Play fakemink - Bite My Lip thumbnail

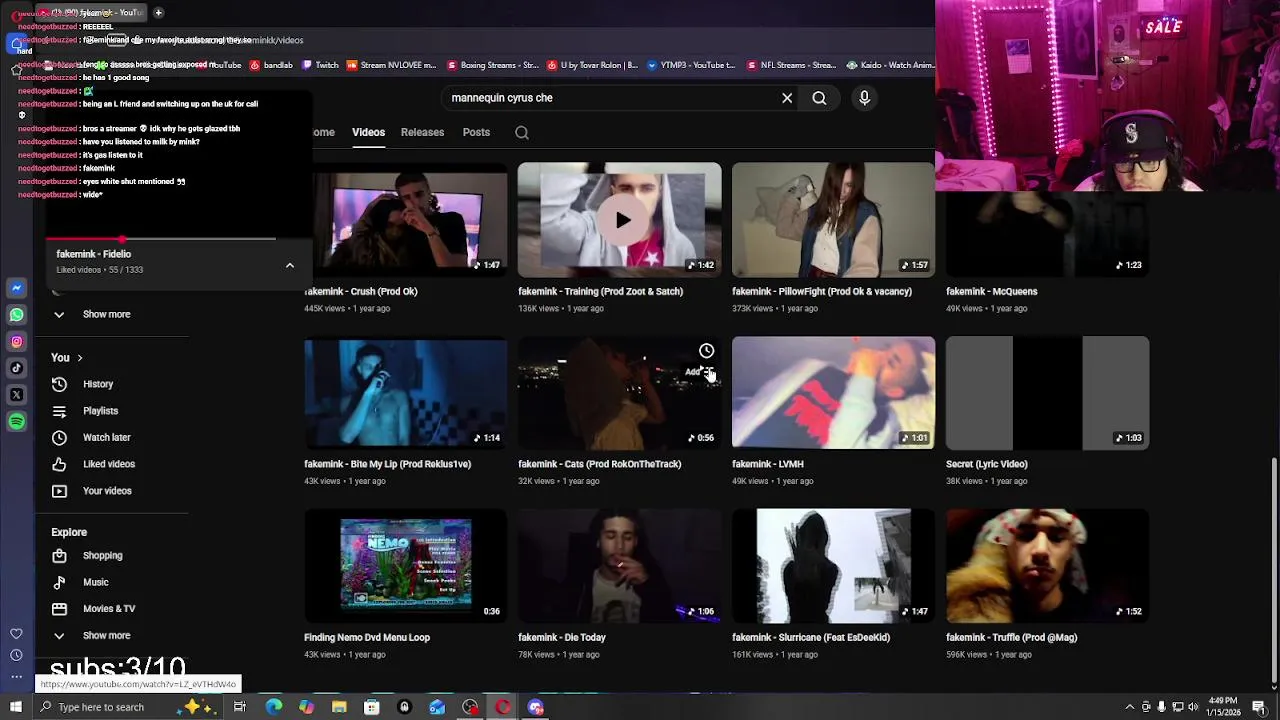tap(405, 393)
